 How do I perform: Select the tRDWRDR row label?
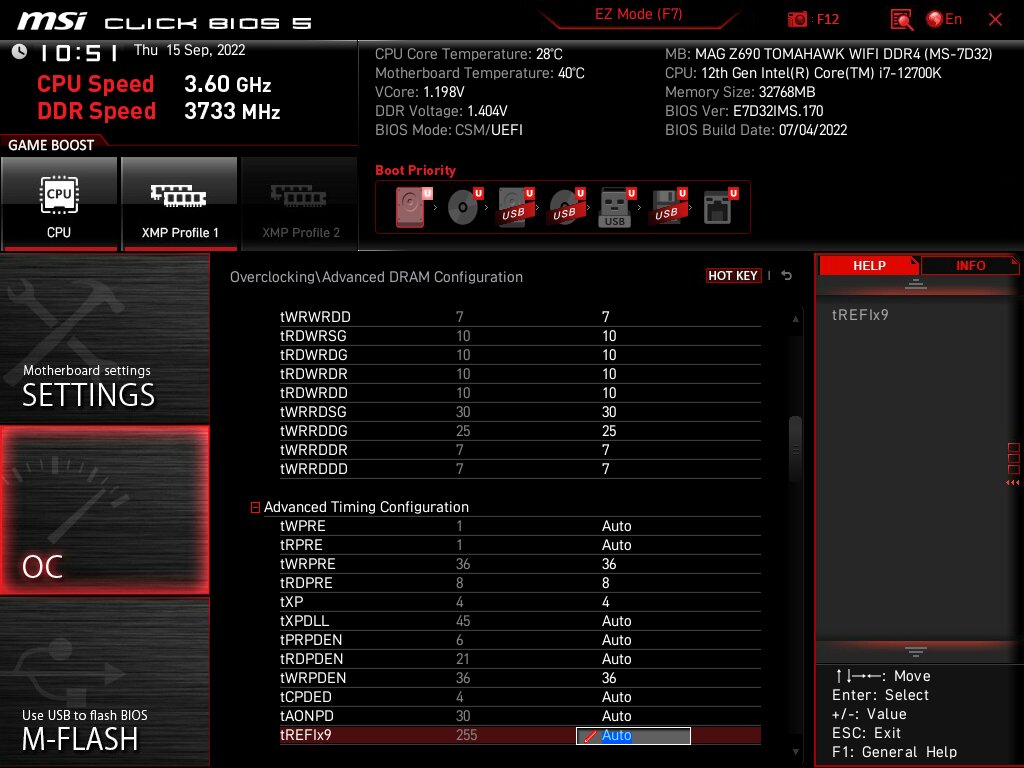coord(313,374)
